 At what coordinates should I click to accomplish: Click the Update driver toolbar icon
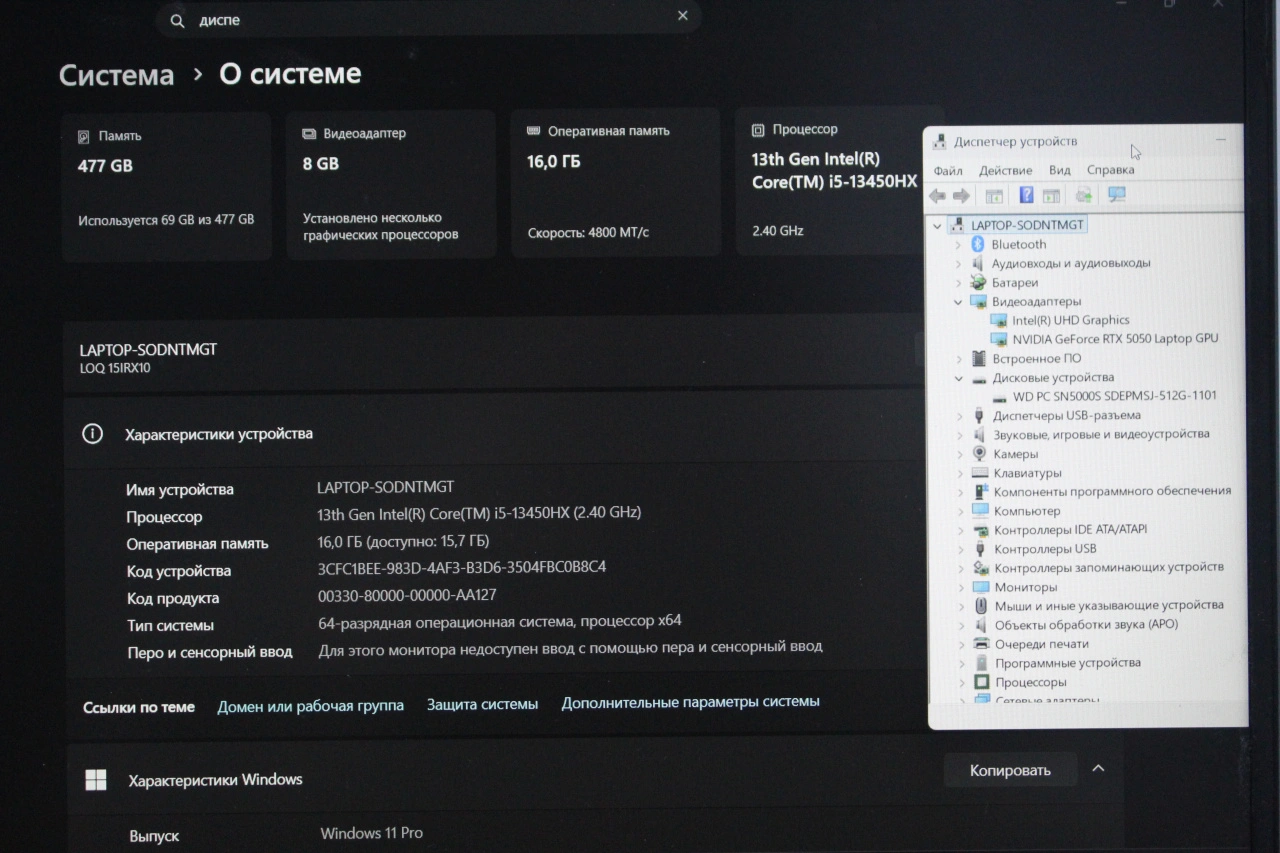click(x=1084, y=195)
